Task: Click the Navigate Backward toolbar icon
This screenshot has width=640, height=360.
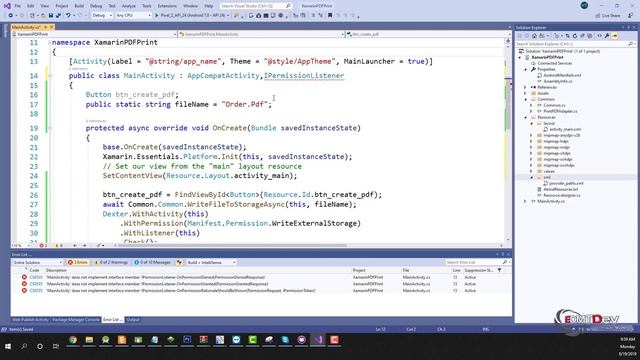Action: [11, 16]
